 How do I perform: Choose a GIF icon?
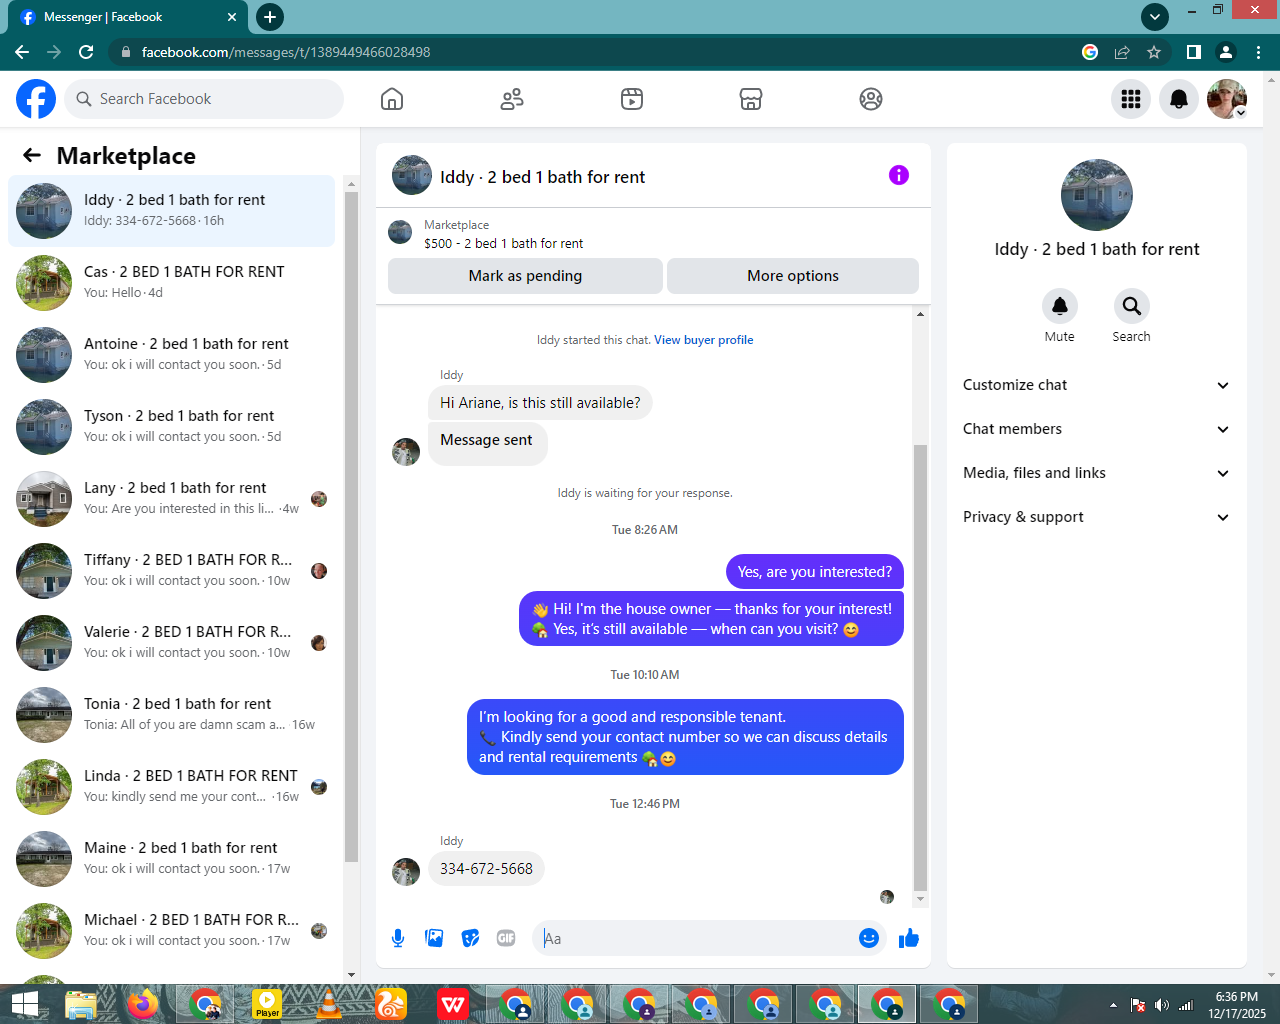506,938
